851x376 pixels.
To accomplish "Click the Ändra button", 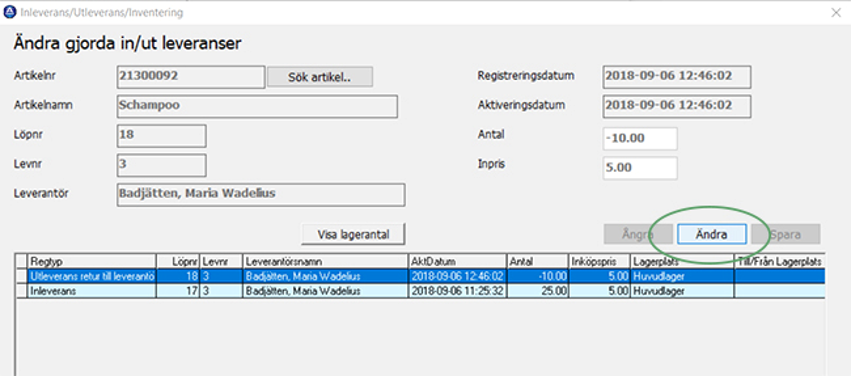I will point(712,234).
